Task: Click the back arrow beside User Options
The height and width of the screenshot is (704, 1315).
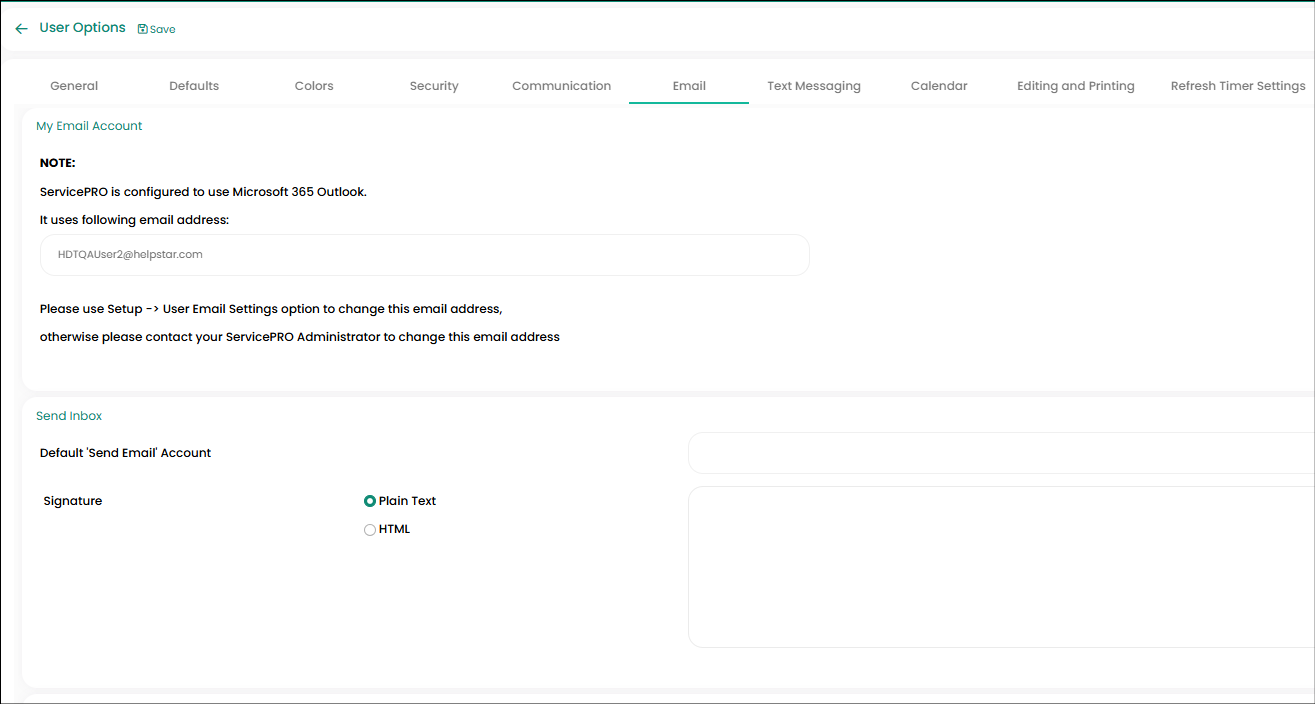Action: (22, 29)
